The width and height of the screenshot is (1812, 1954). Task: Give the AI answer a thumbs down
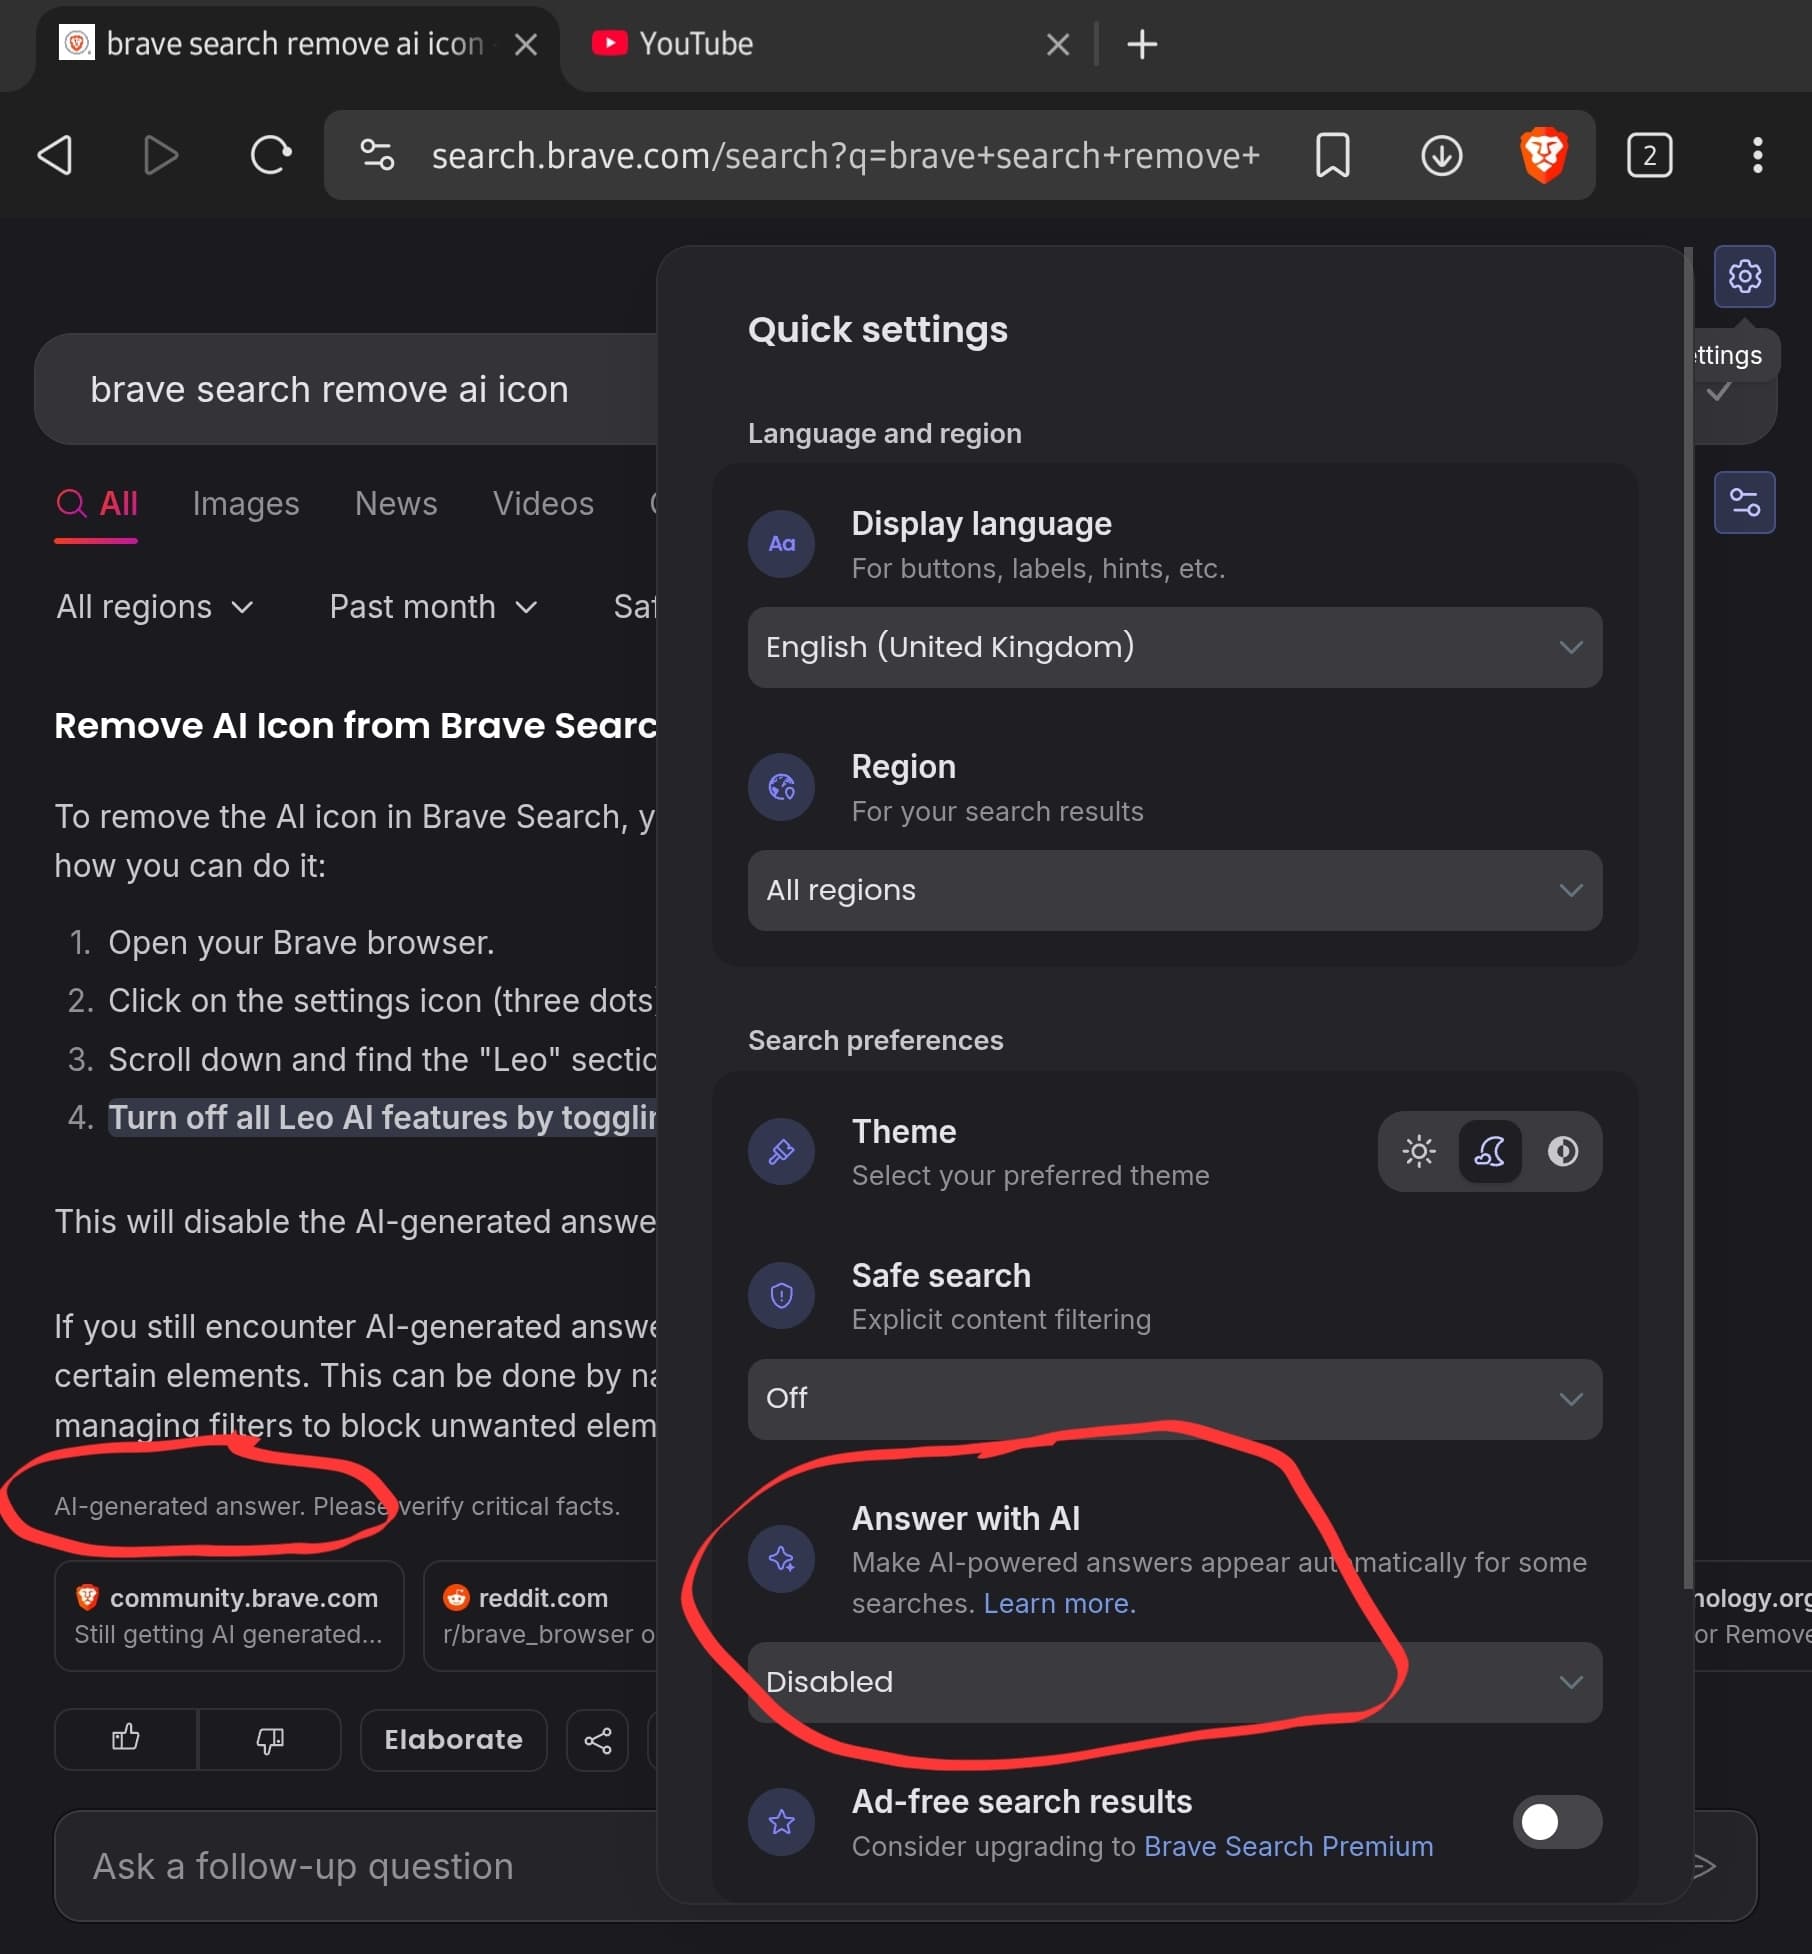click(x=270, y=1739)
